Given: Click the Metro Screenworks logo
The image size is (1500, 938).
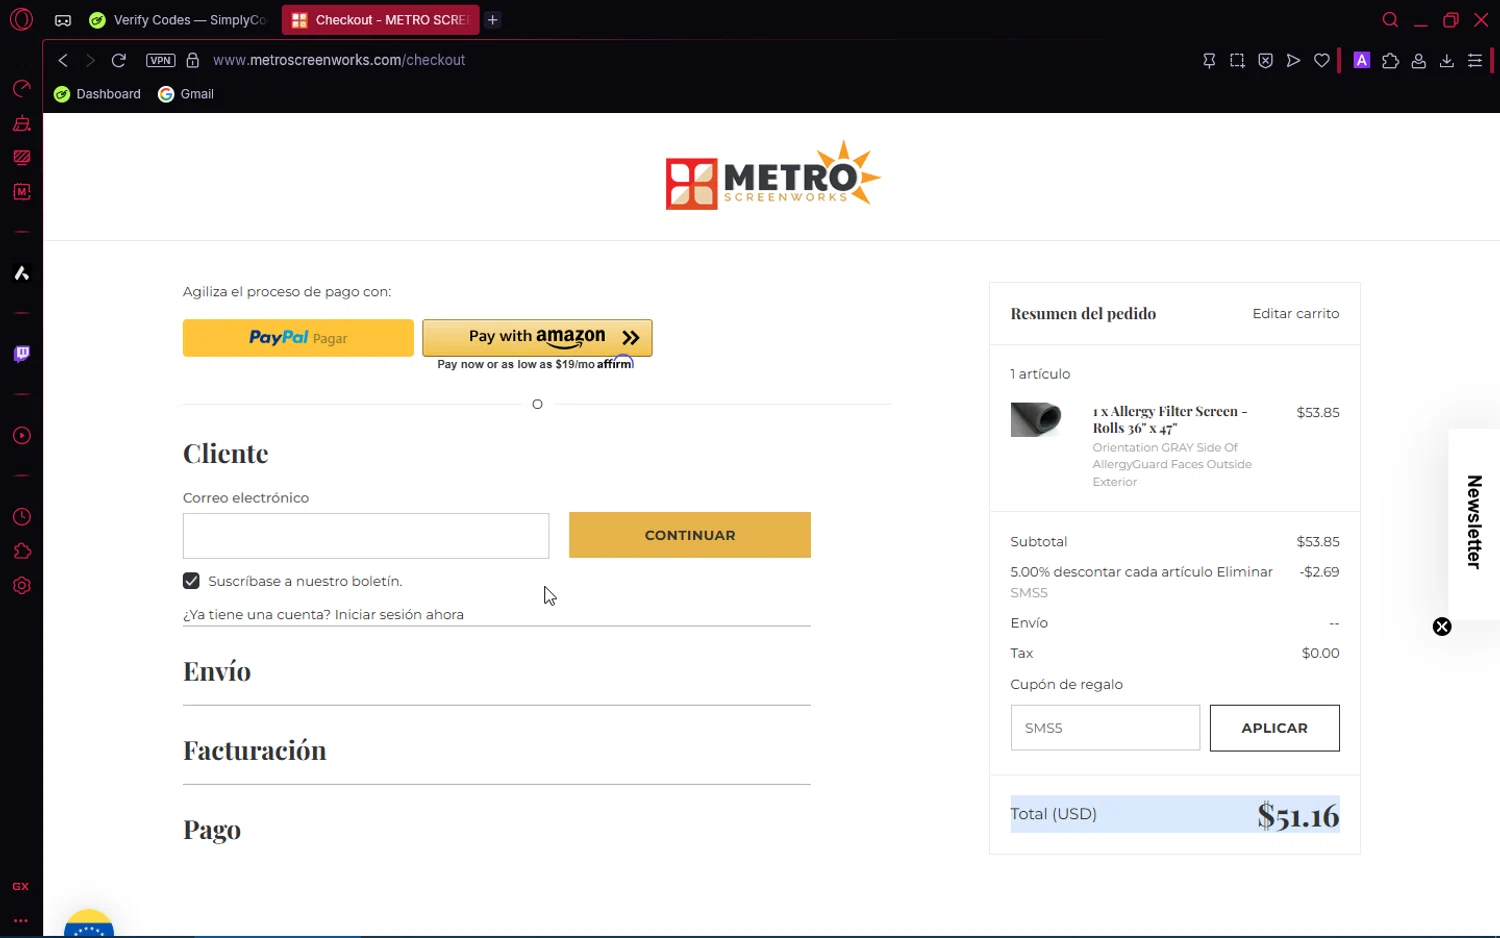Looking at the screenshot, I should tap(772, 176).
